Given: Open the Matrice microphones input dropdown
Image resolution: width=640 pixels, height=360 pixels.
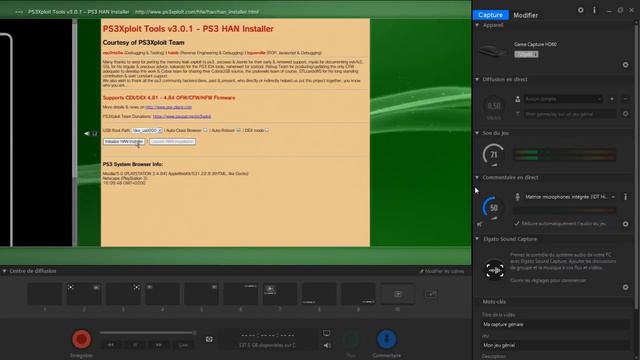Looking at the screenshot, I should coord(570,197).
